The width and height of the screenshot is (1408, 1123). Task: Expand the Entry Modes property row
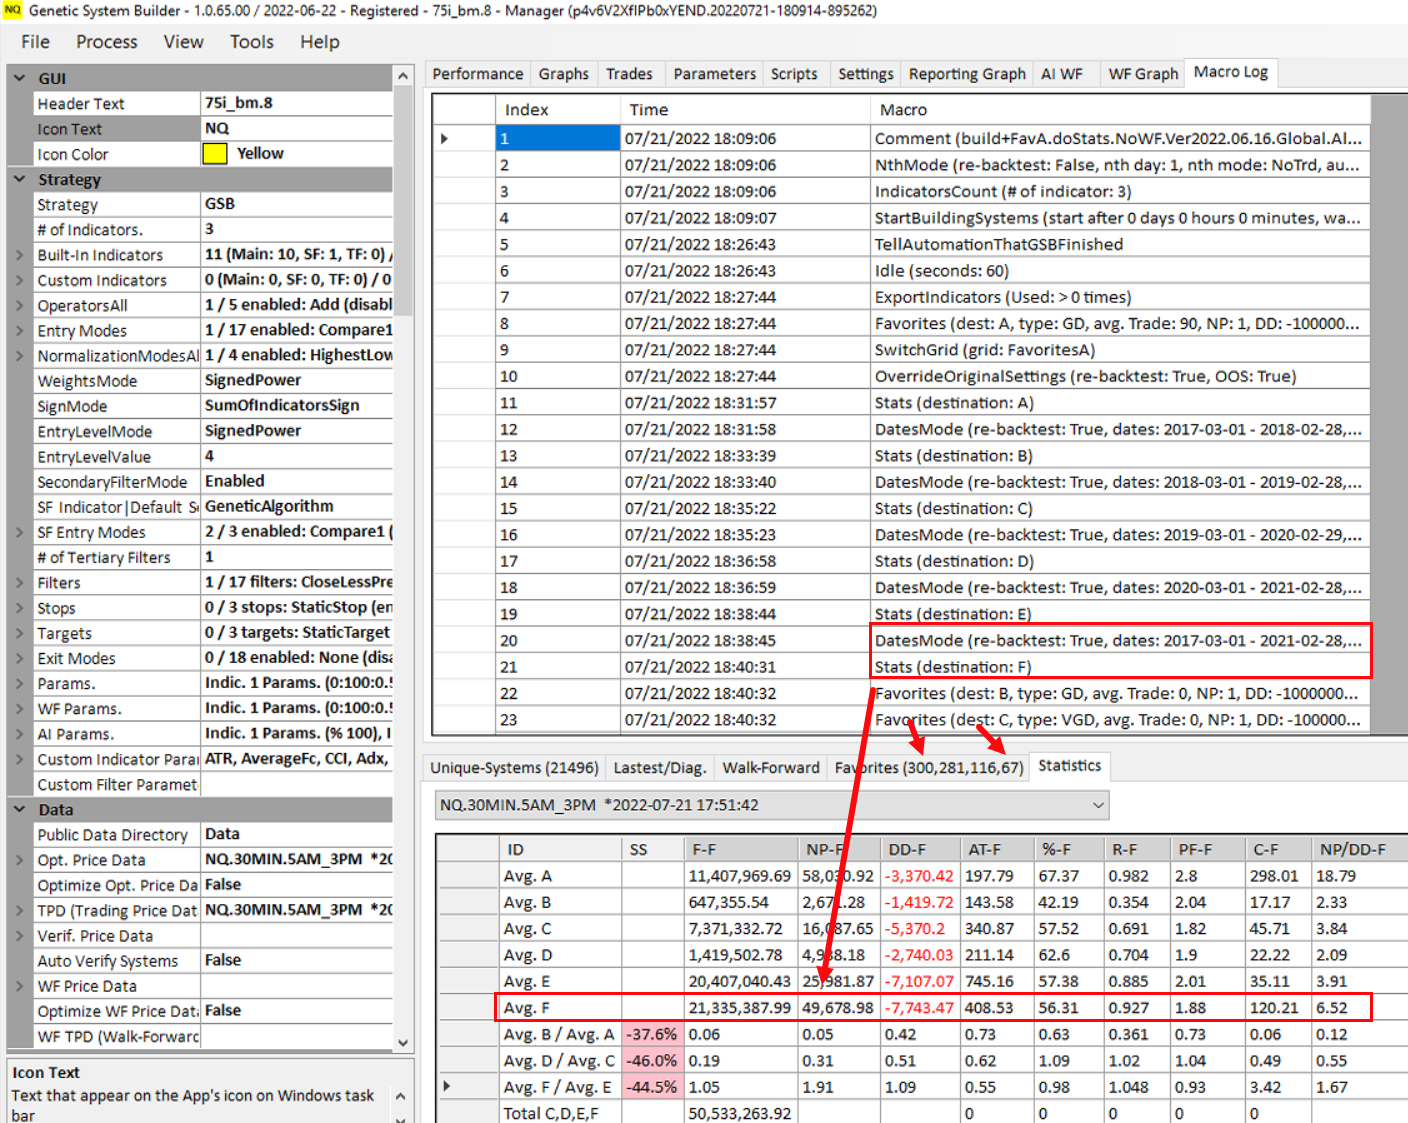[x=19, y=330]
